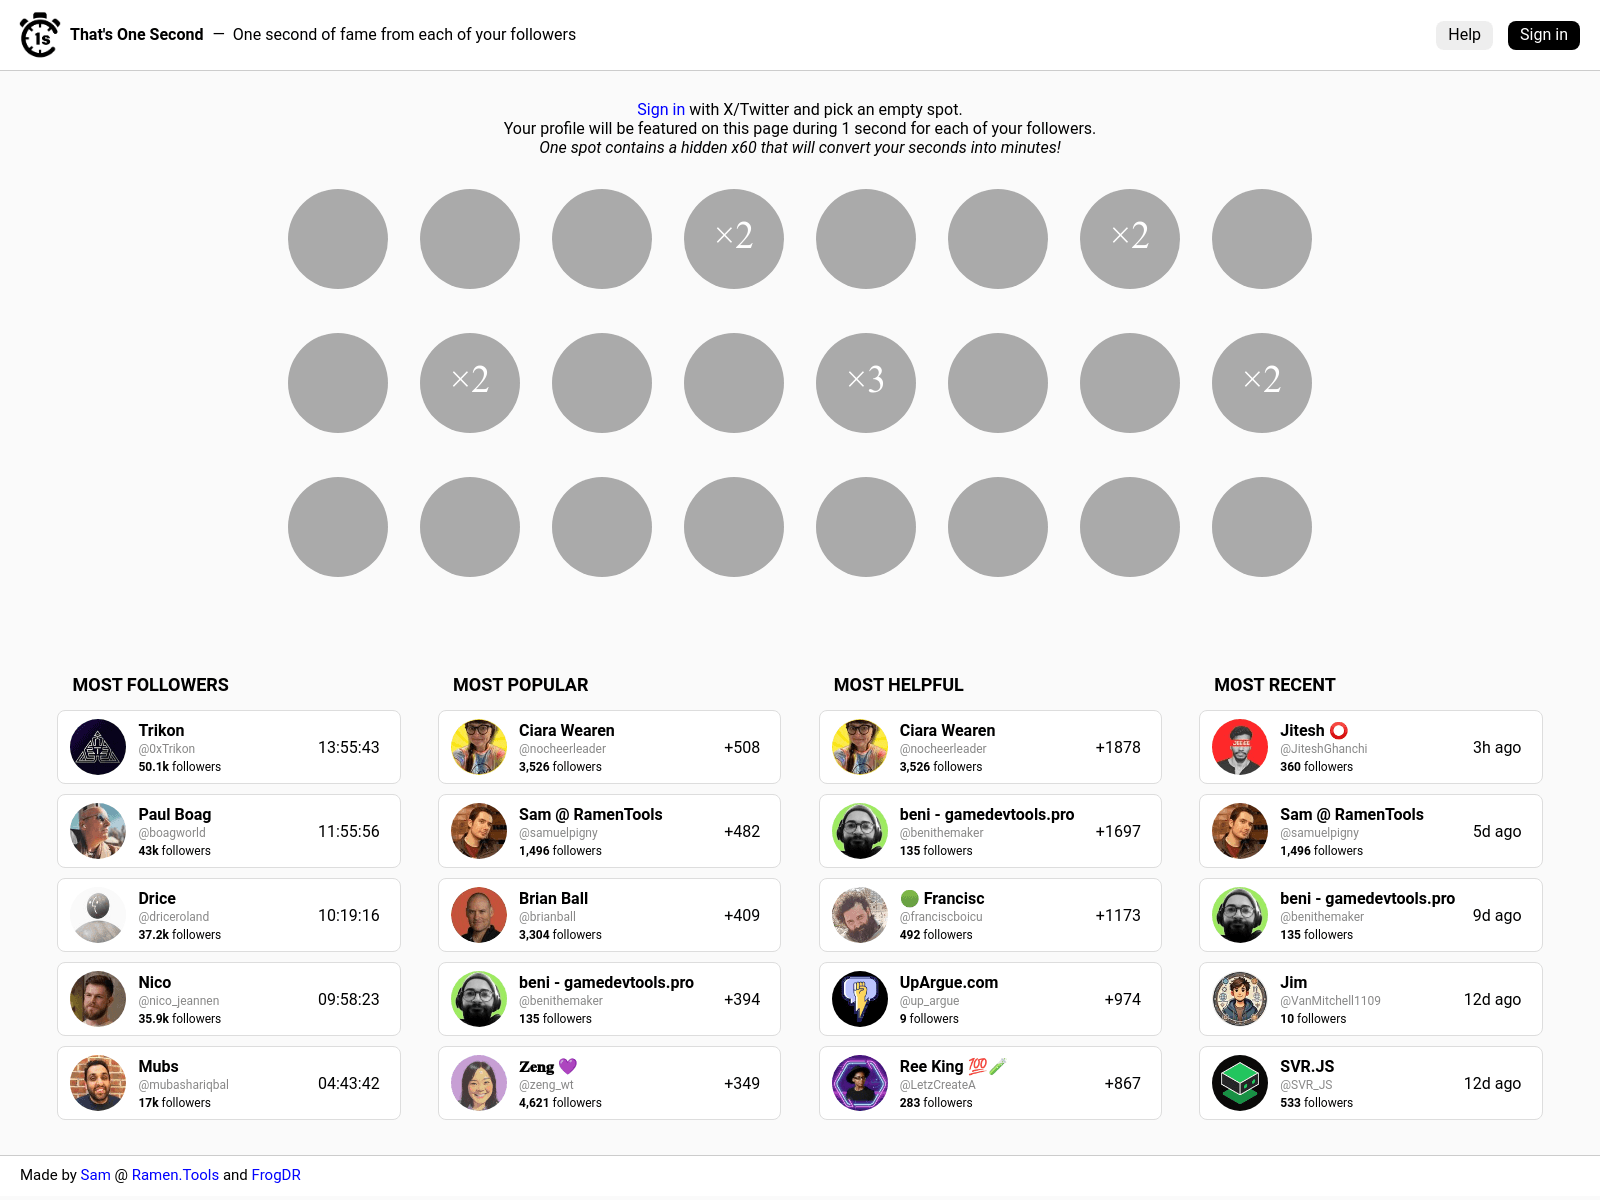Click the UpArgue.com fist avatar
1600x1200 pixels.
pos(859,999)
